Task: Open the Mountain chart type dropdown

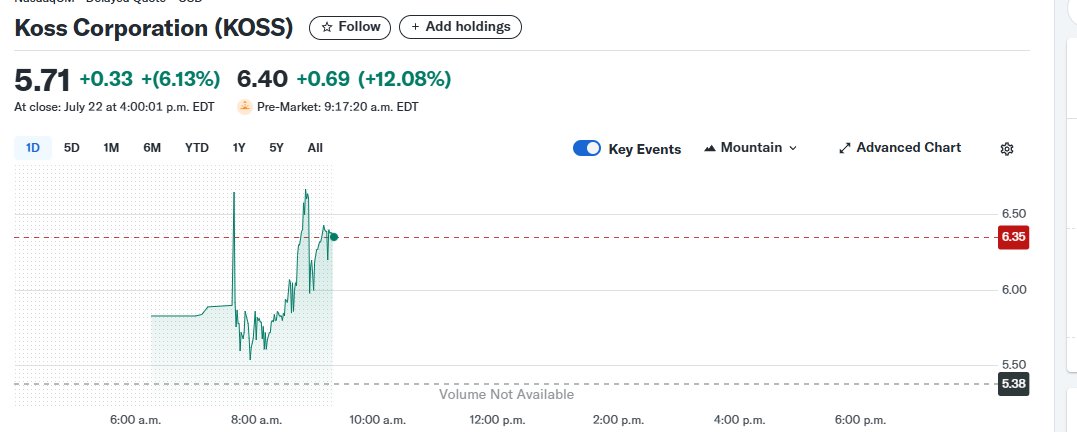Action: coord(751,148)
